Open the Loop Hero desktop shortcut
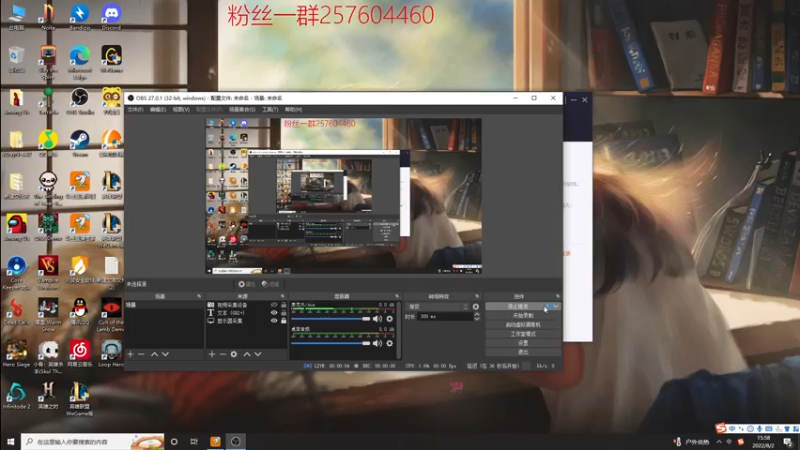800x450 pixels. point(111,354)
